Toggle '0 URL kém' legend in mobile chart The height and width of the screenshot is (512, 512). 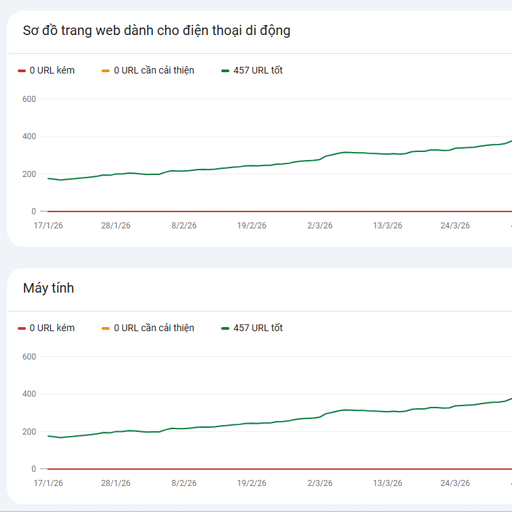[x=46, y=70]
